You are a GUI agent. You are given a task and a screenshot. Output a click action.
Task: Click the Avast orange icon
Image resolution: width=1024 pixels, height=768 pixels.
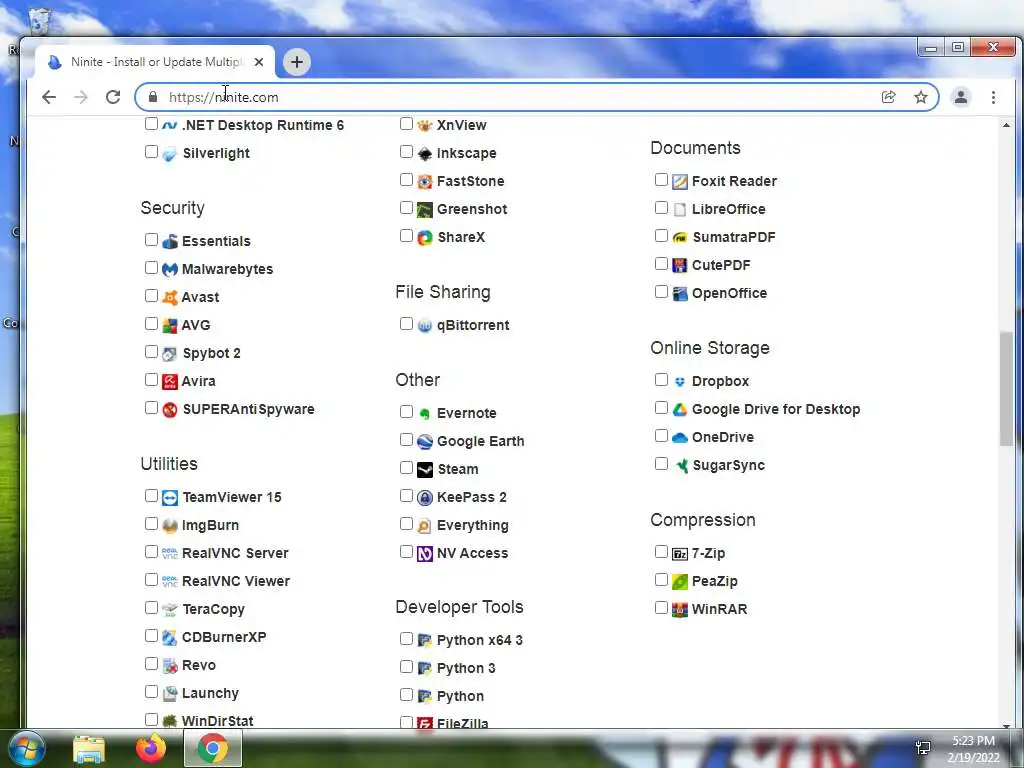(x=170, y=297)
